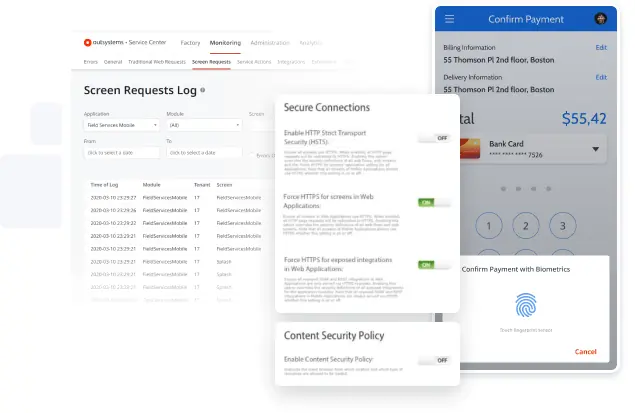Open the Factory tab
Image resolution: width=635 pixels, height=413 pixels.
tap(190, 43)
